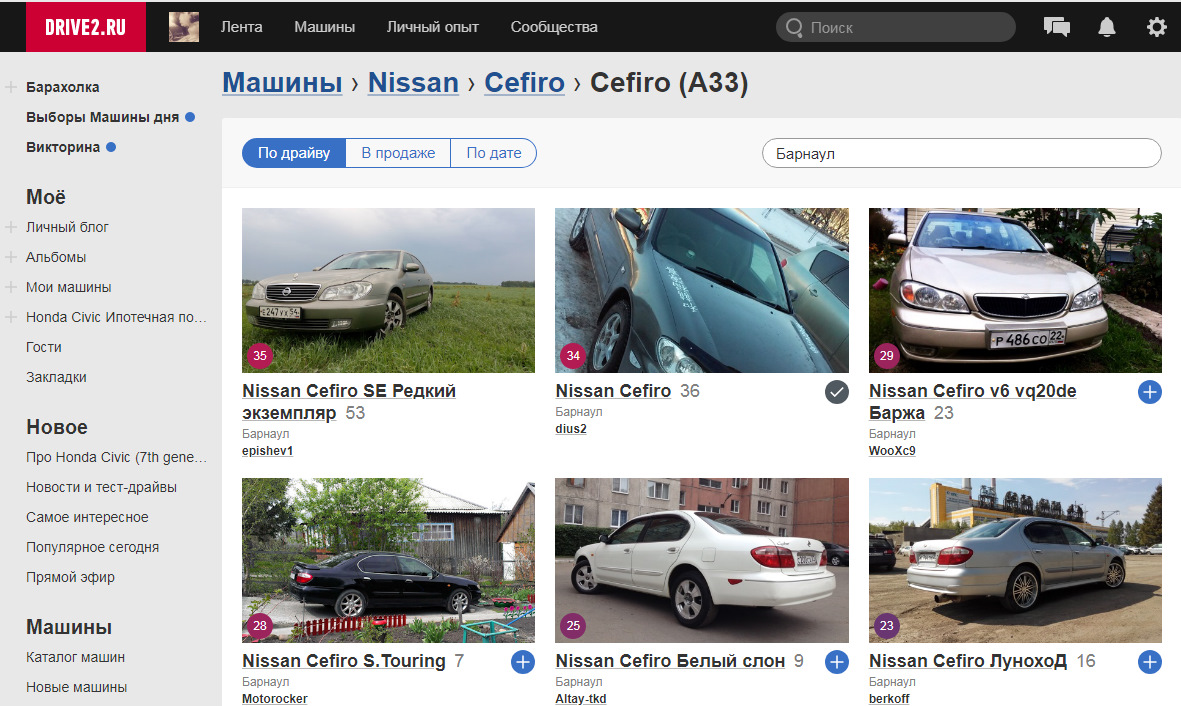Click the Поиск search field
Viewport: 1181px width, 706px height.
(896, 27)
